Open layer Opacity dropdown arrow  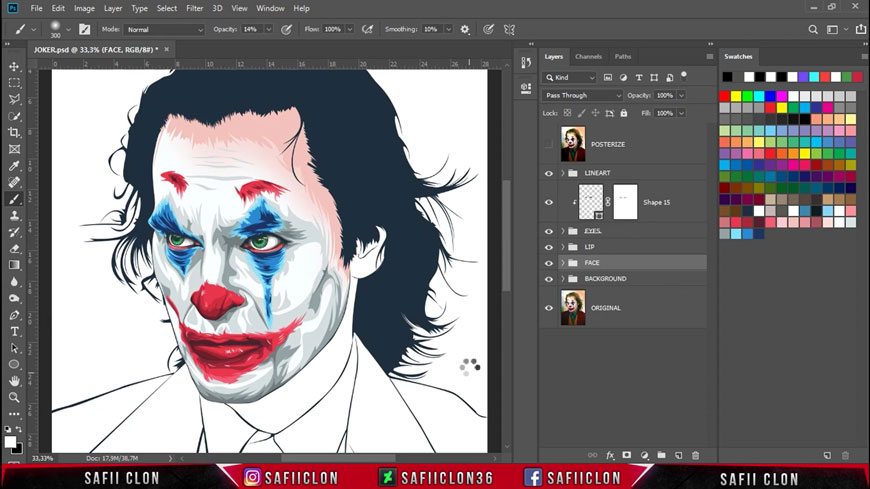click(681, 95)
